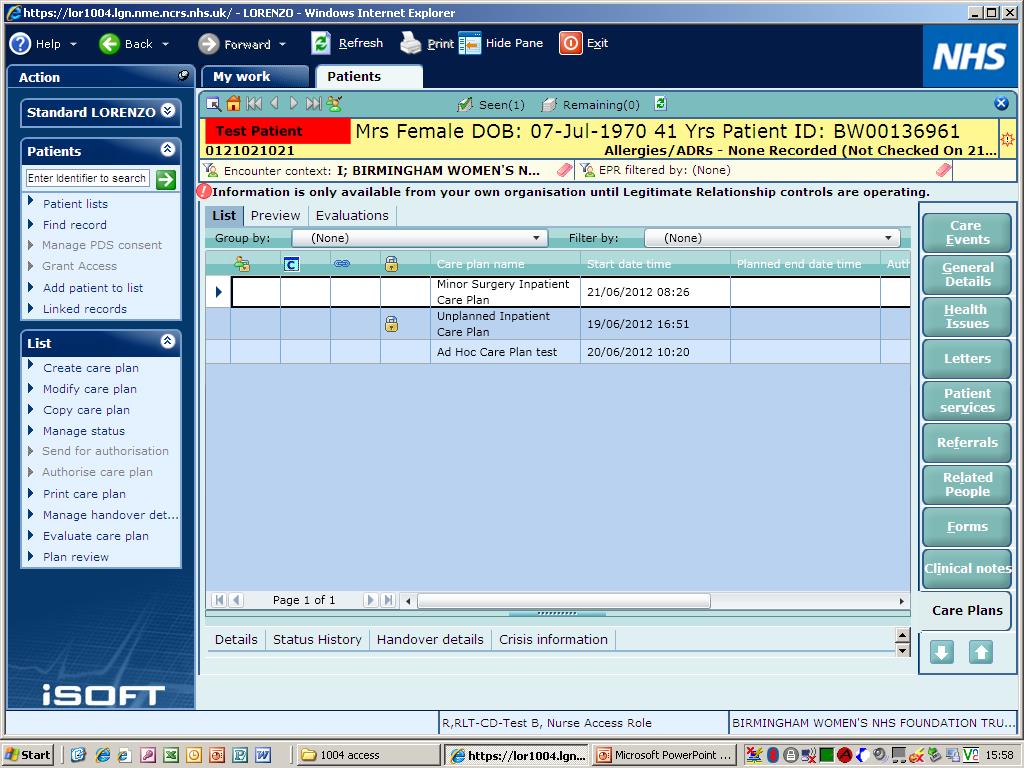
Task: Select the Patients tab
Action: (368, 76)
